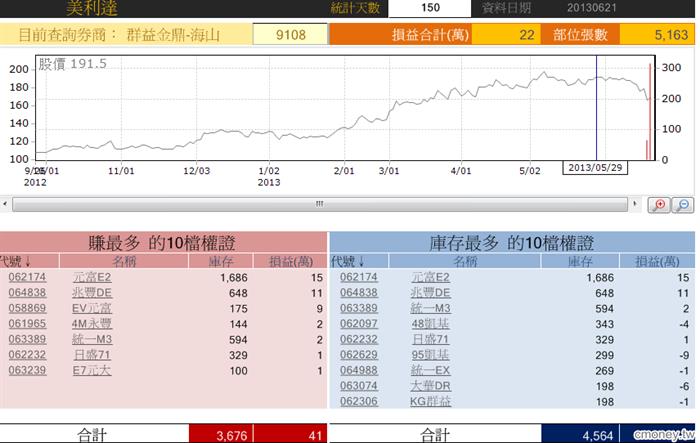The image size is (700, 443).
Task: Open the warrant code link 061965
Action: tap(27, 324)
